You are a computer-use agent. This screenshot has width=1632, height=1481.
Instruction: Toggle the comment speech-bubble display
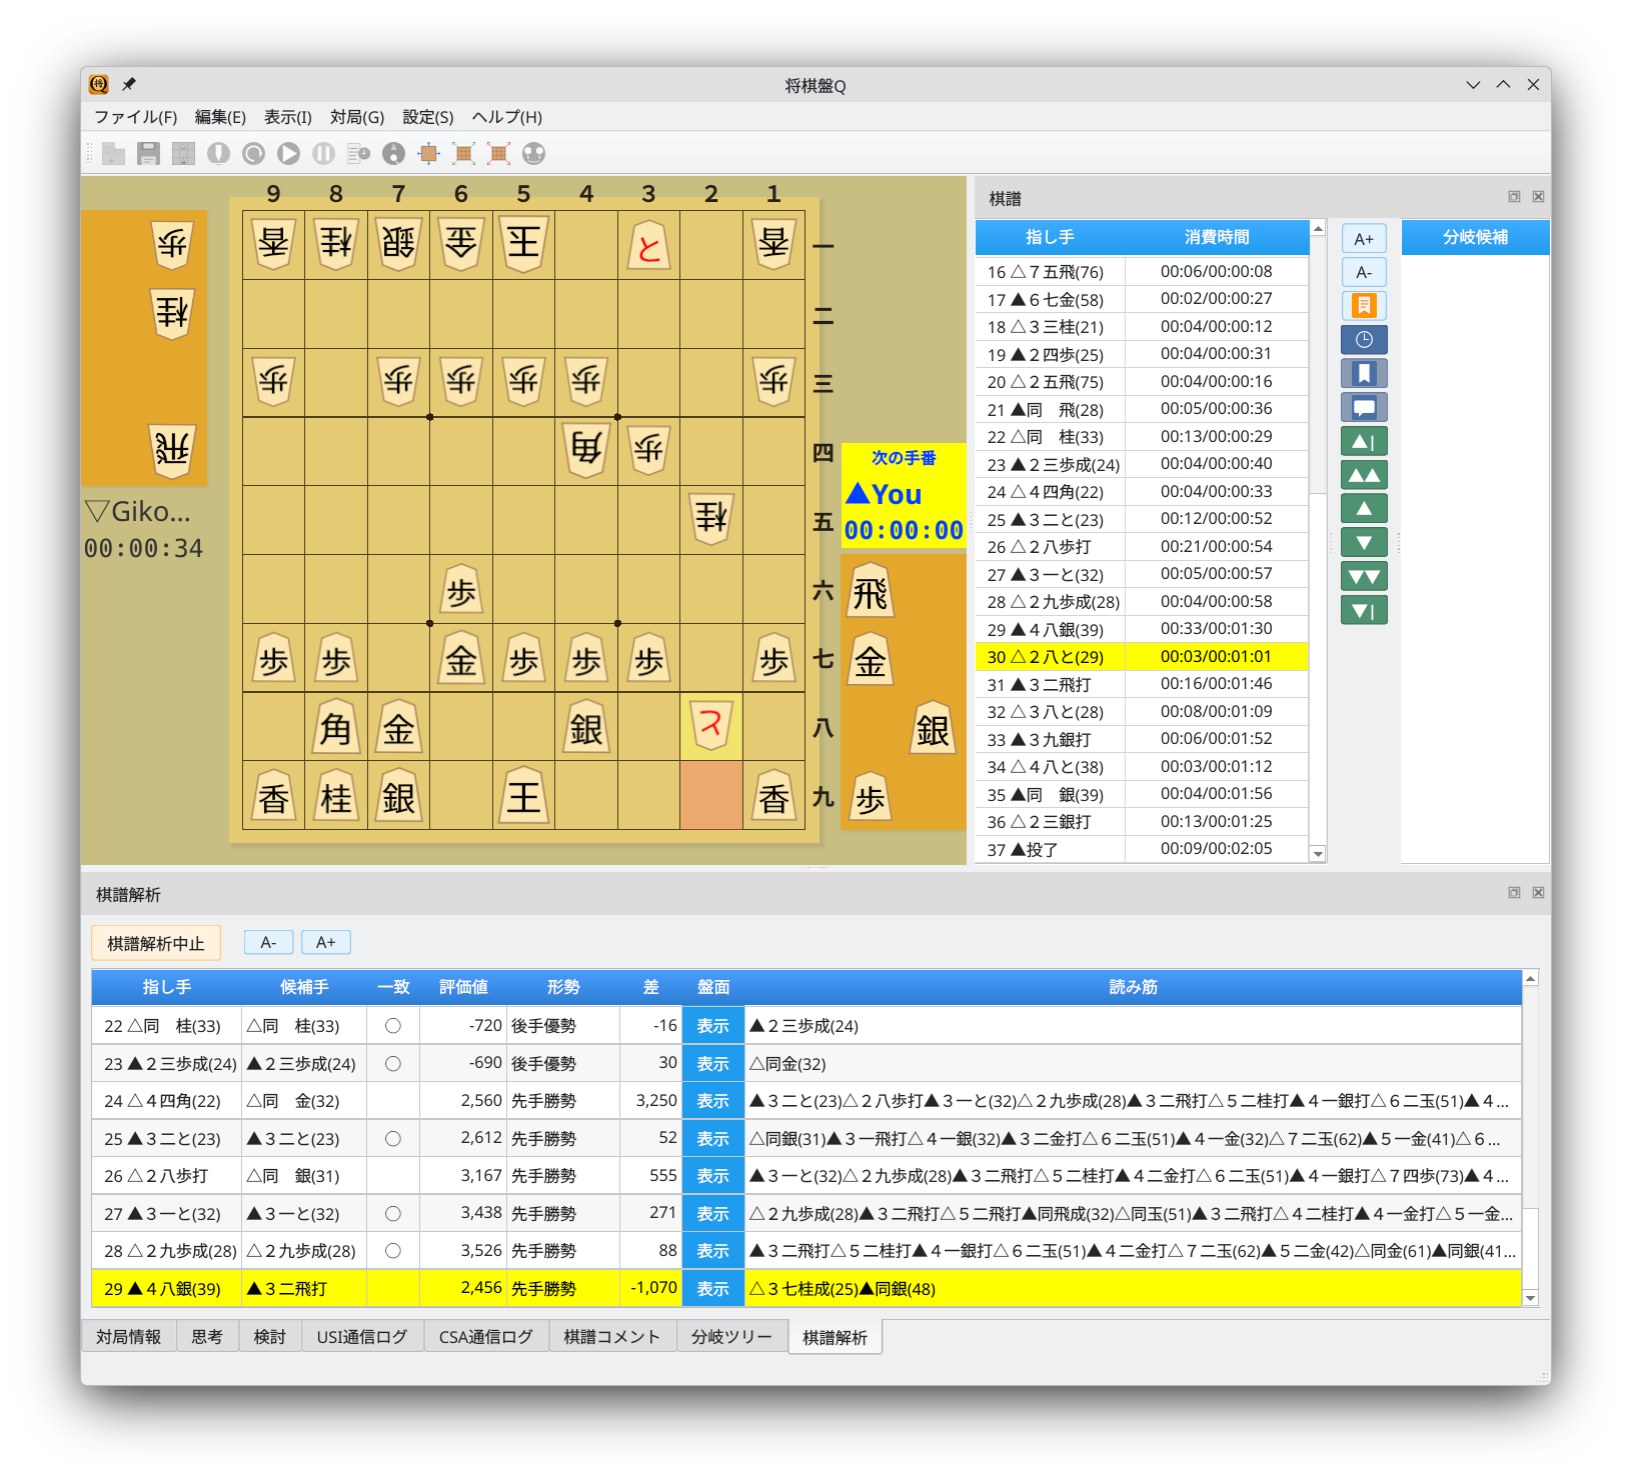click(x=1364, y=405)
